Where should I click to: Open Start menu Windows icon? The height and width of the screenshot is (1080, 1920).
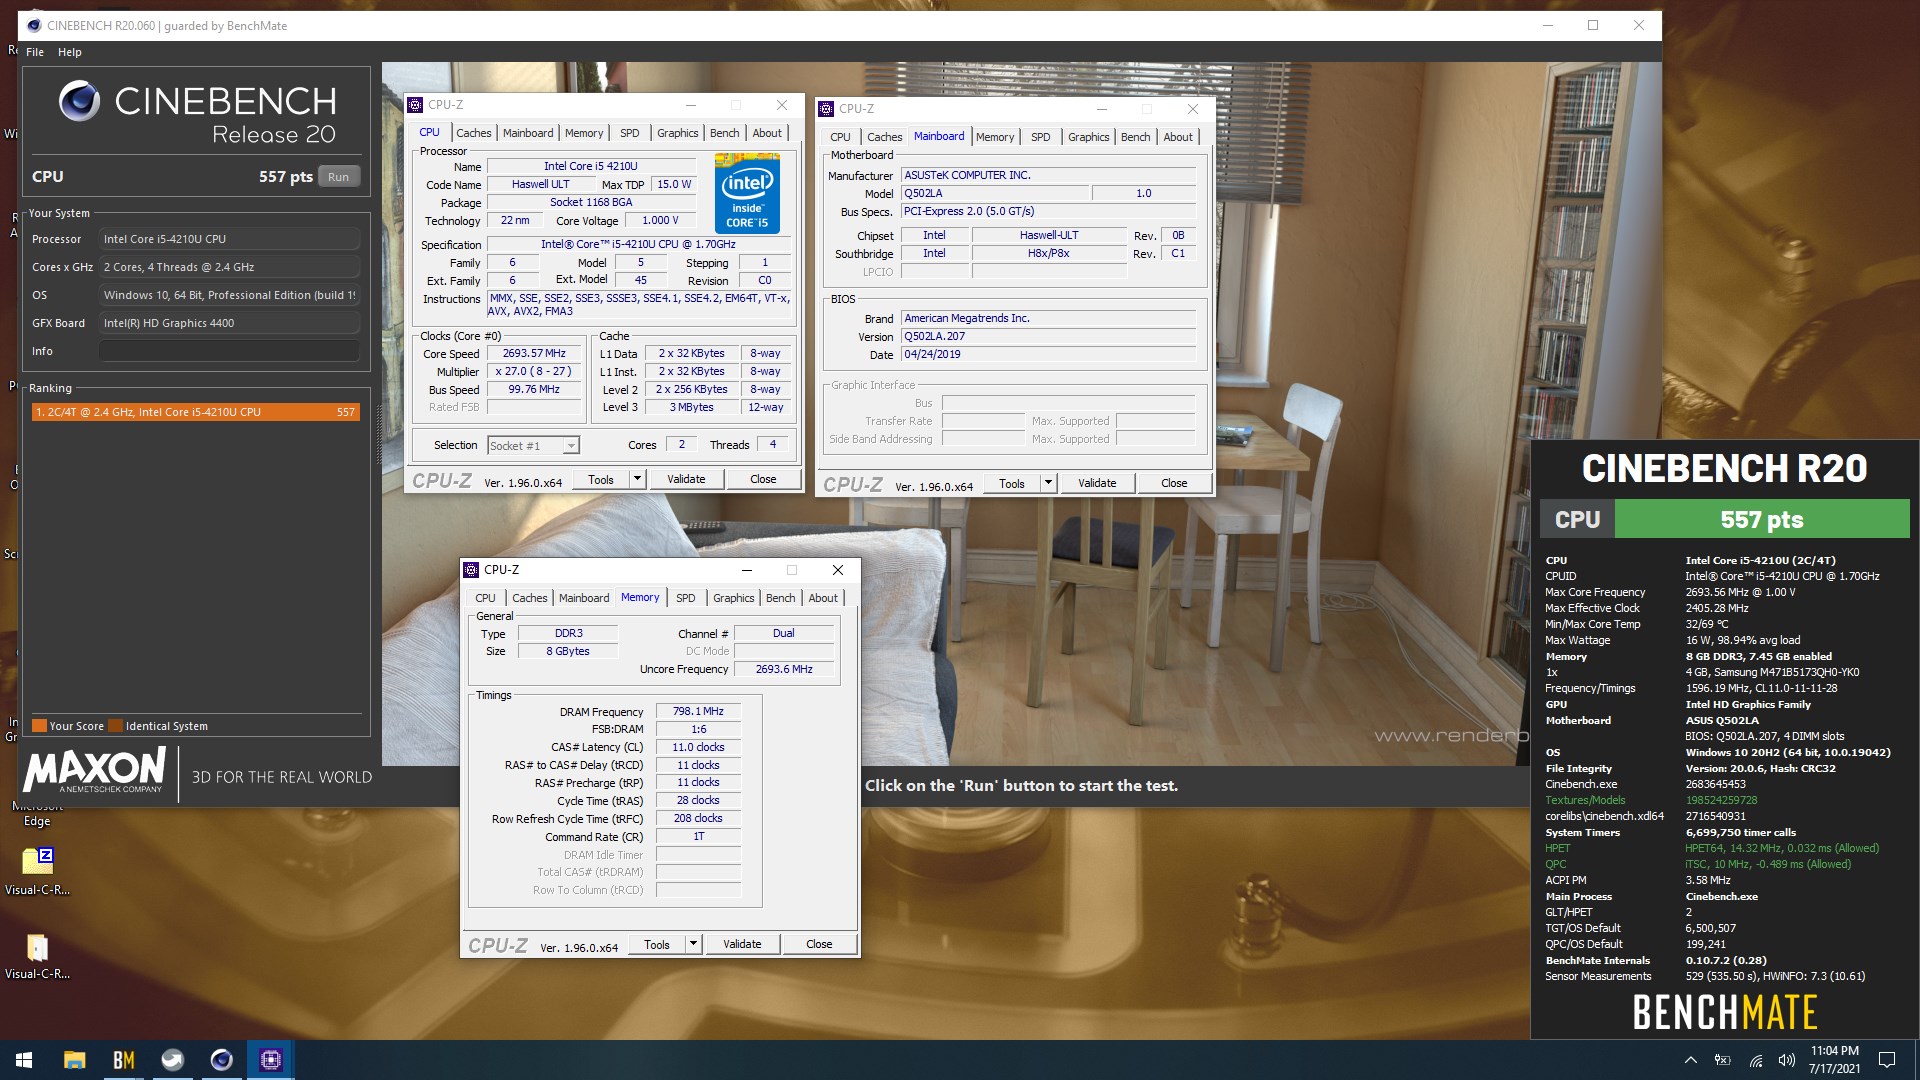tap(24, 1060)
